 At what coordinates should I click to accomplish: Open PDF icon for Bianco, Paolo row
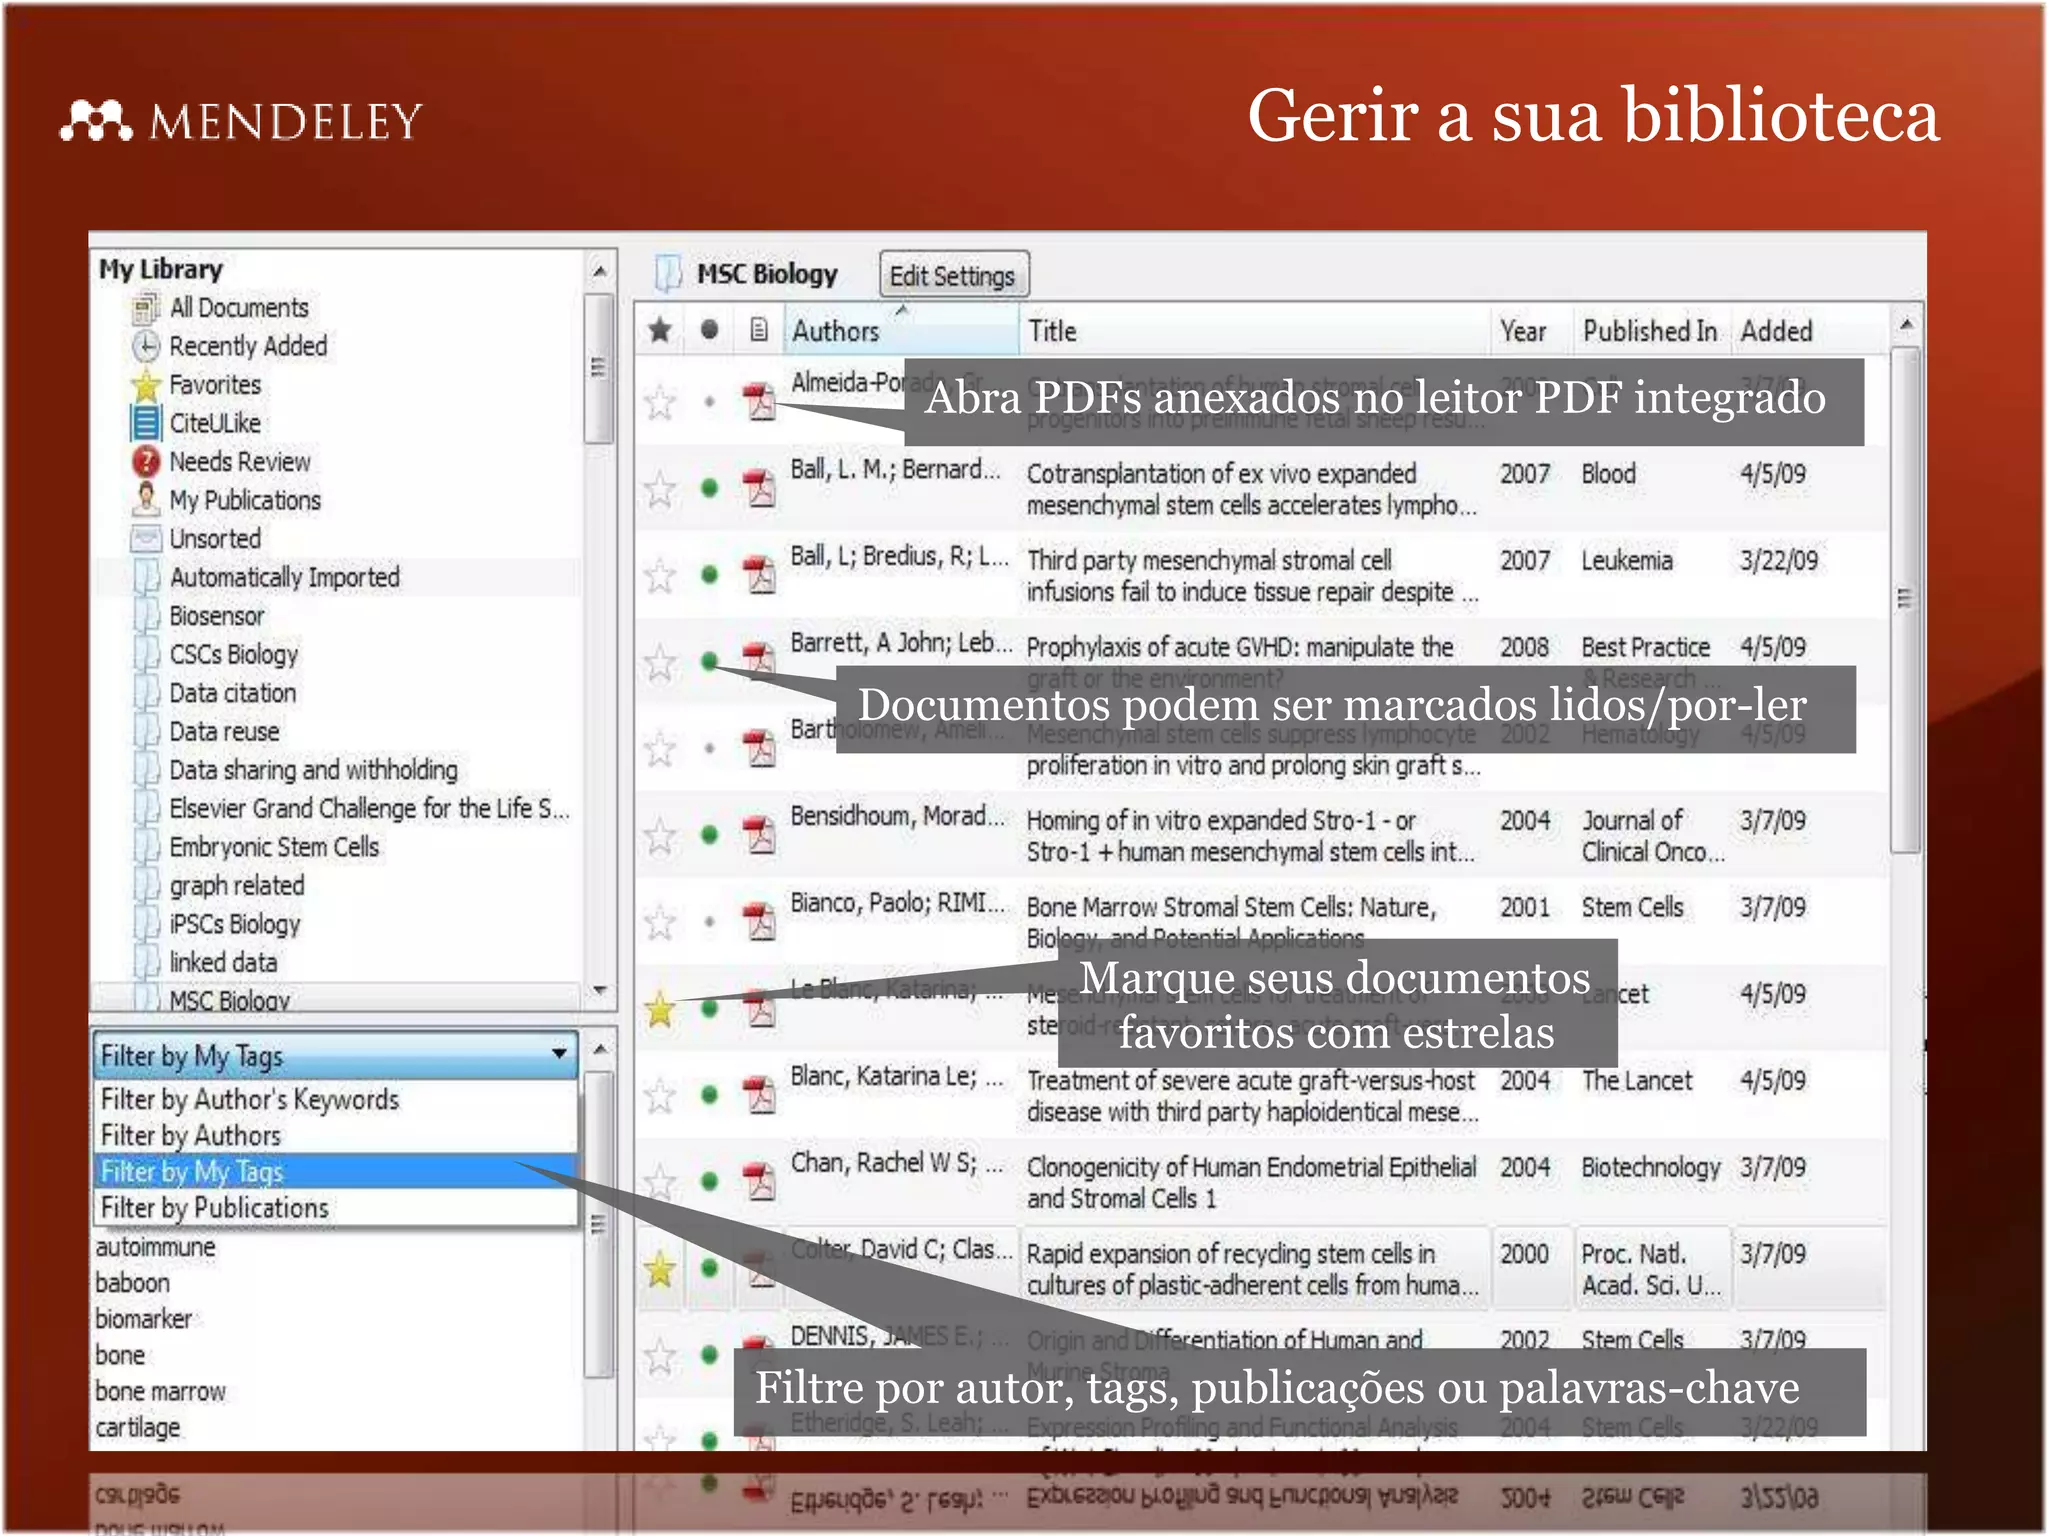coord(759,921)
